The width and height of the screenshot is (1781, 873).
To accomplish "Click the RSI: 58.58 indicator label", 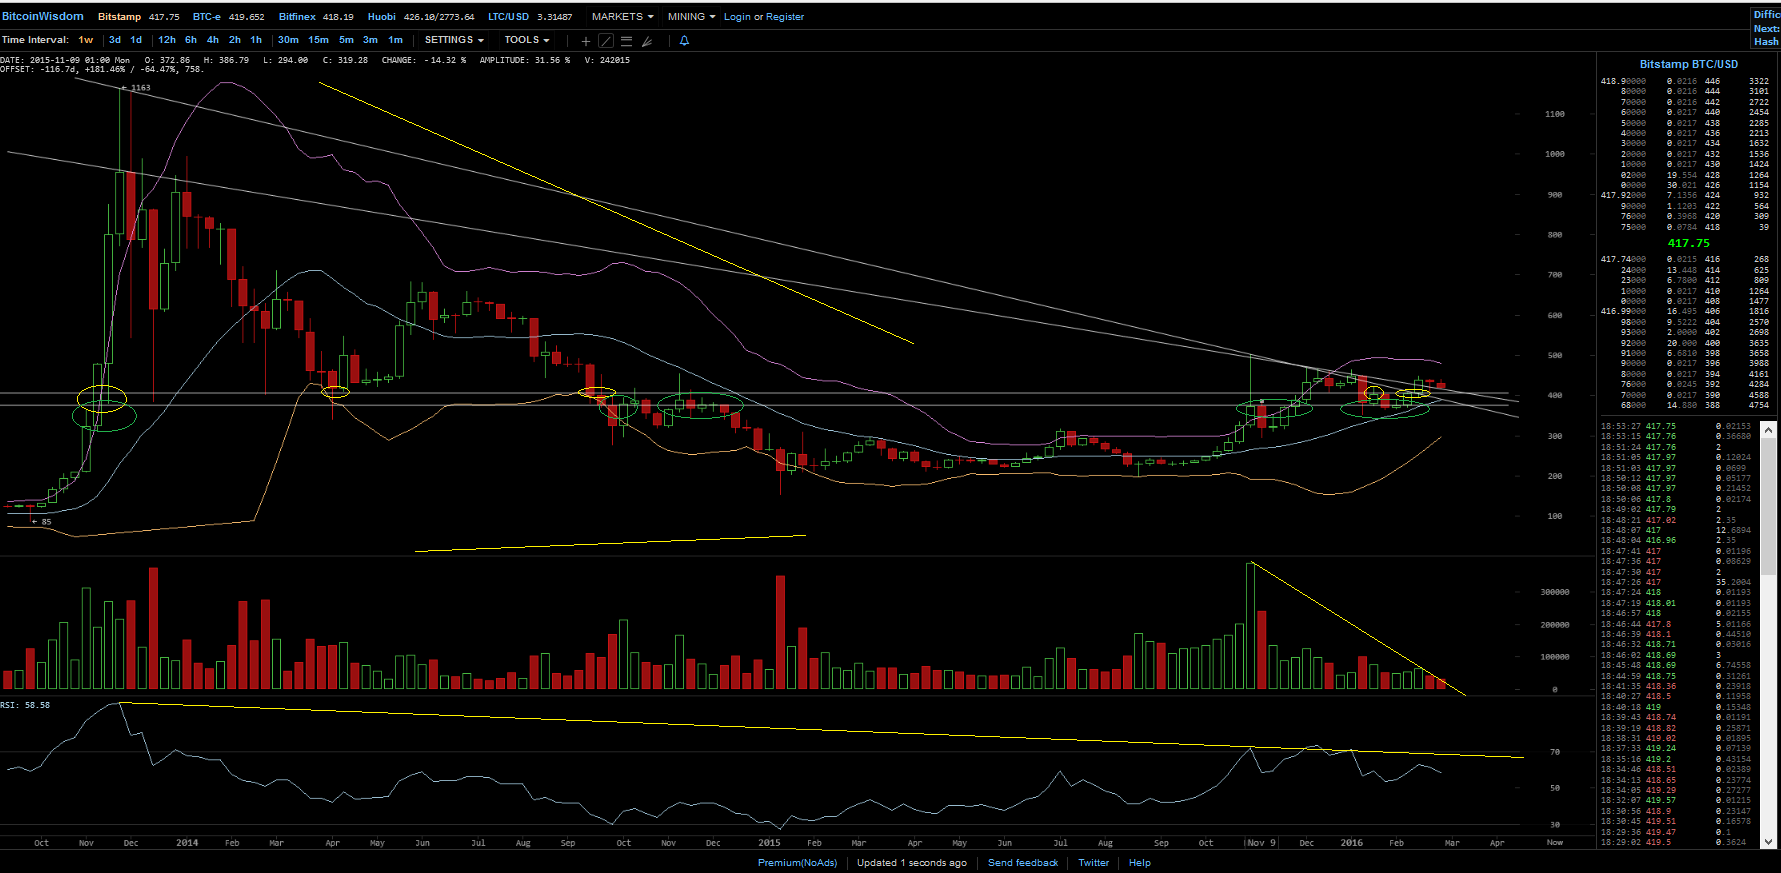I will coord(25,705).
